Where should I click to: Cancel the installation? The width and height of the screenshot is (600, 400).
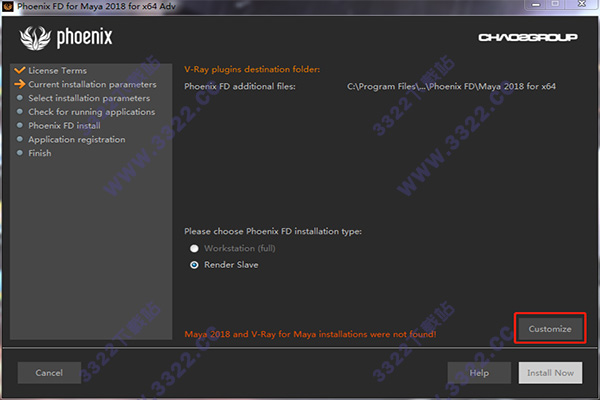pos(49,372)
